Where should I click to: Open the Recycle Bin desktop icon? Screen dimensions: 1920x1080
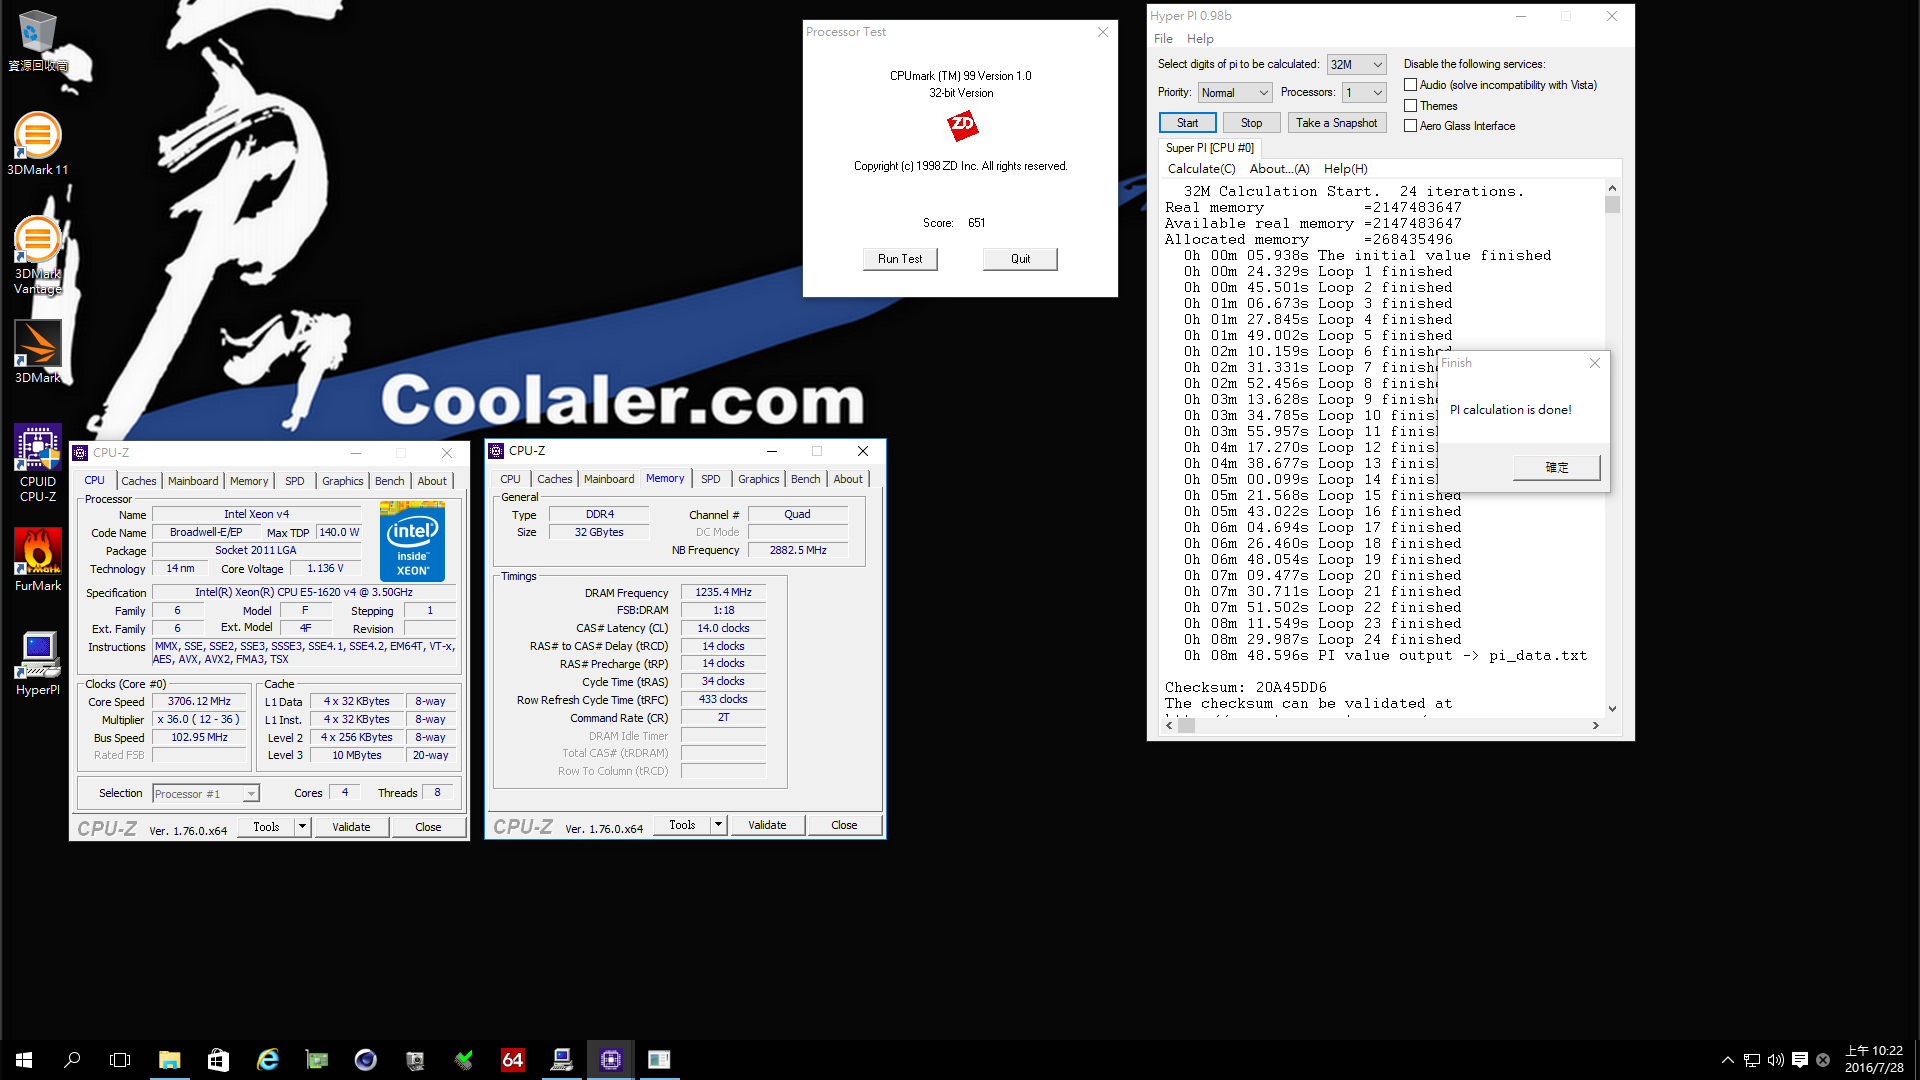[38, 40]
